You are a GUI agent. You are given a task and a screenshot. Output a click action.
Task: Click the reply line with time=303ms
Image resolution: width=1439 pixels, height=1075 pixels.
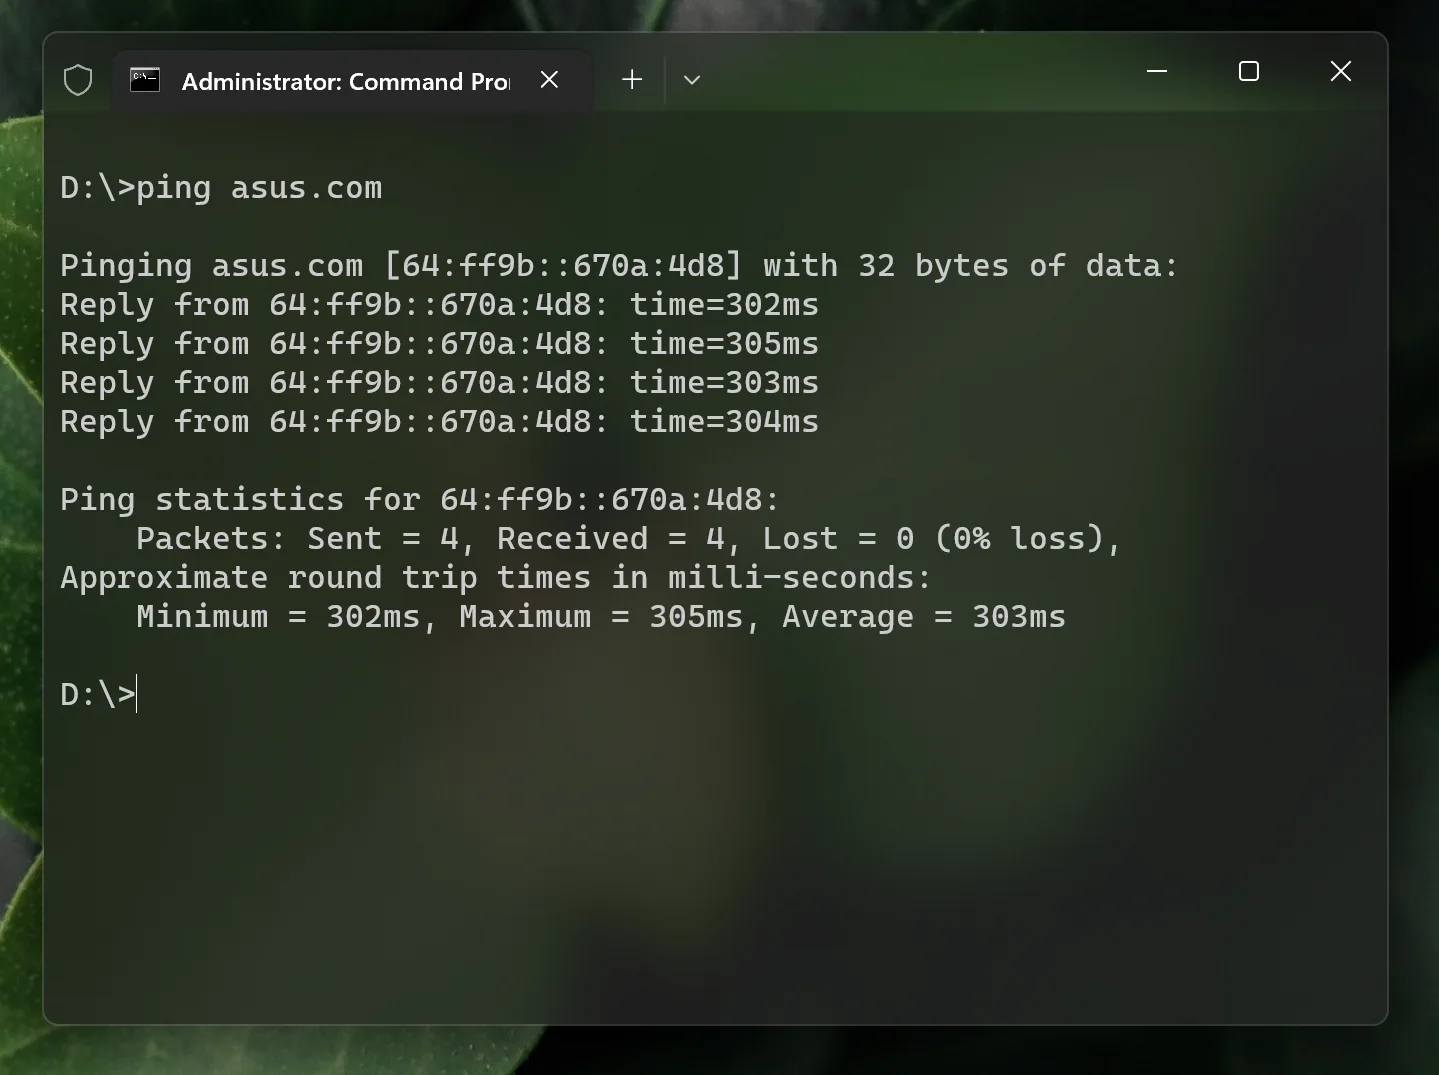point(439,383)
